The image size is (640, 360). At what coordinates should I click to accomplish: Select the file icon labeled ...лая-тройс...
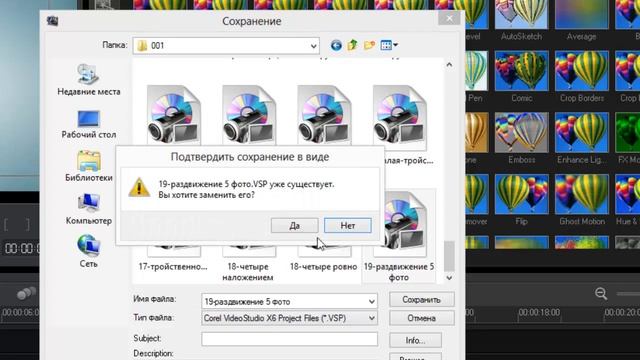point(400,118)
